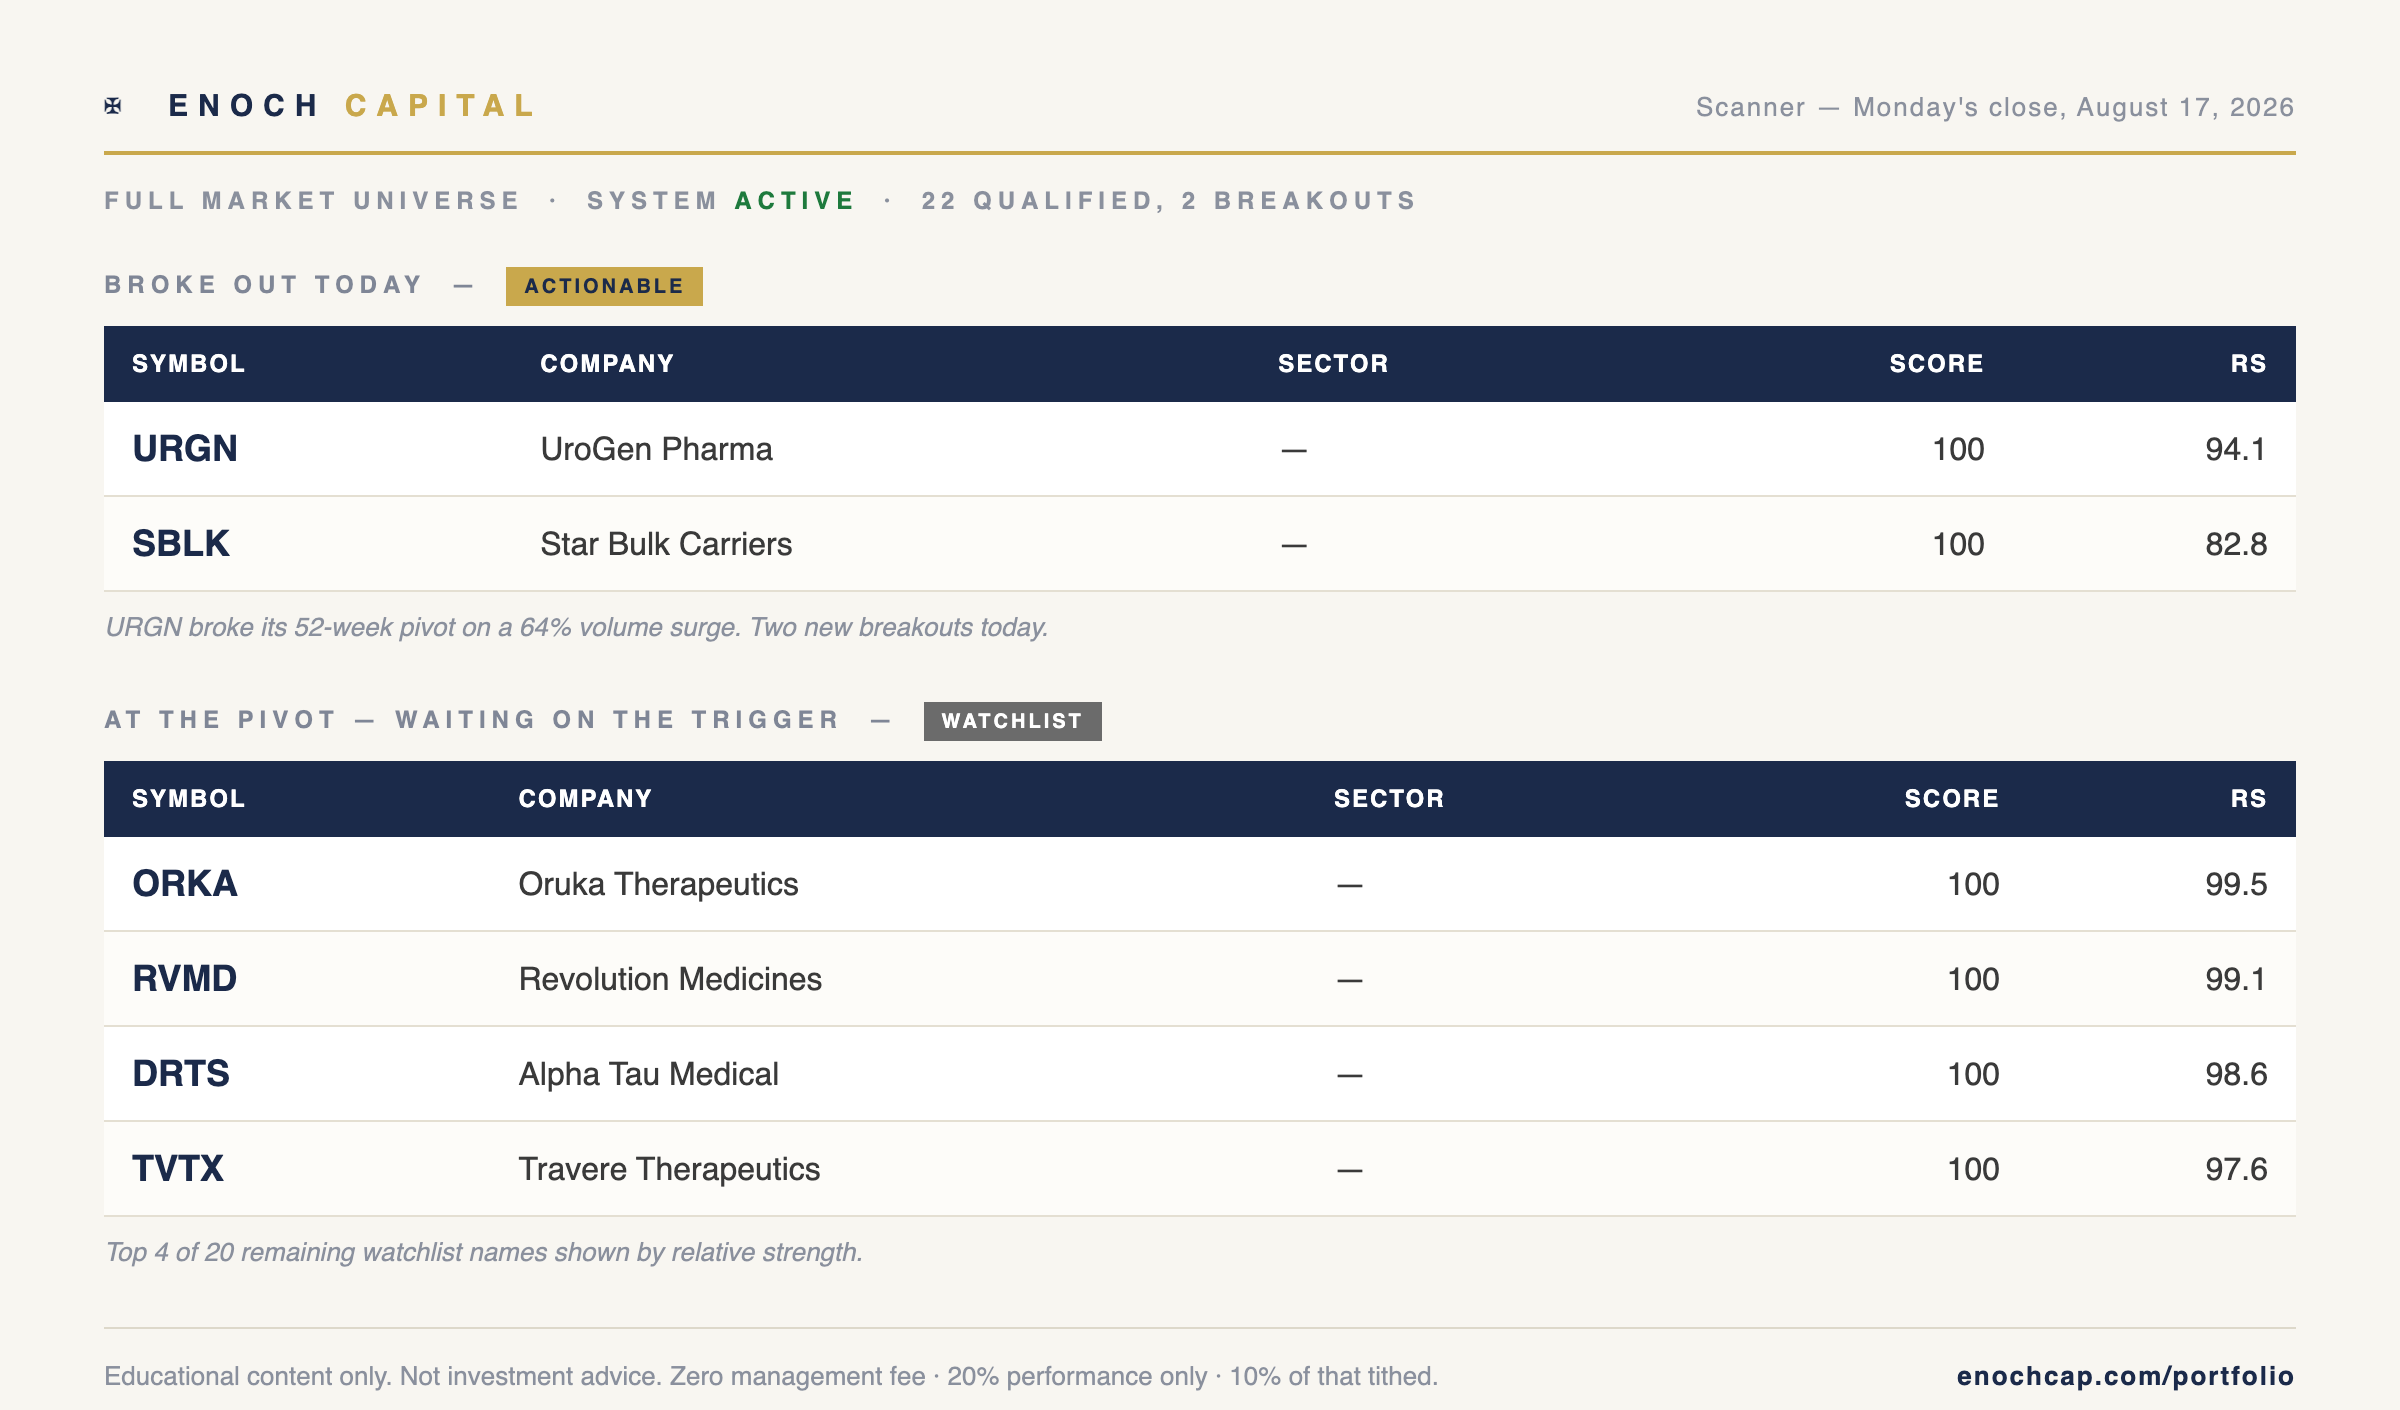Click the score 100 in the DRTS row

1973,1074
